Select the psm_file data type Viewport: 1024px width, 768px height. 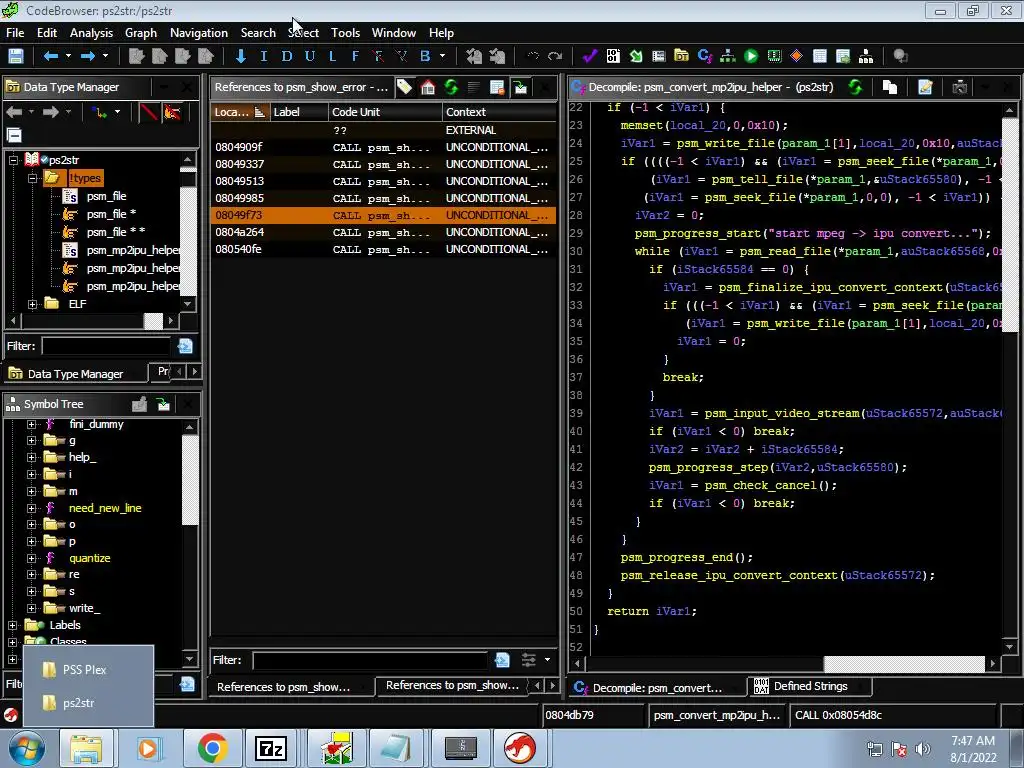(106, 196)
